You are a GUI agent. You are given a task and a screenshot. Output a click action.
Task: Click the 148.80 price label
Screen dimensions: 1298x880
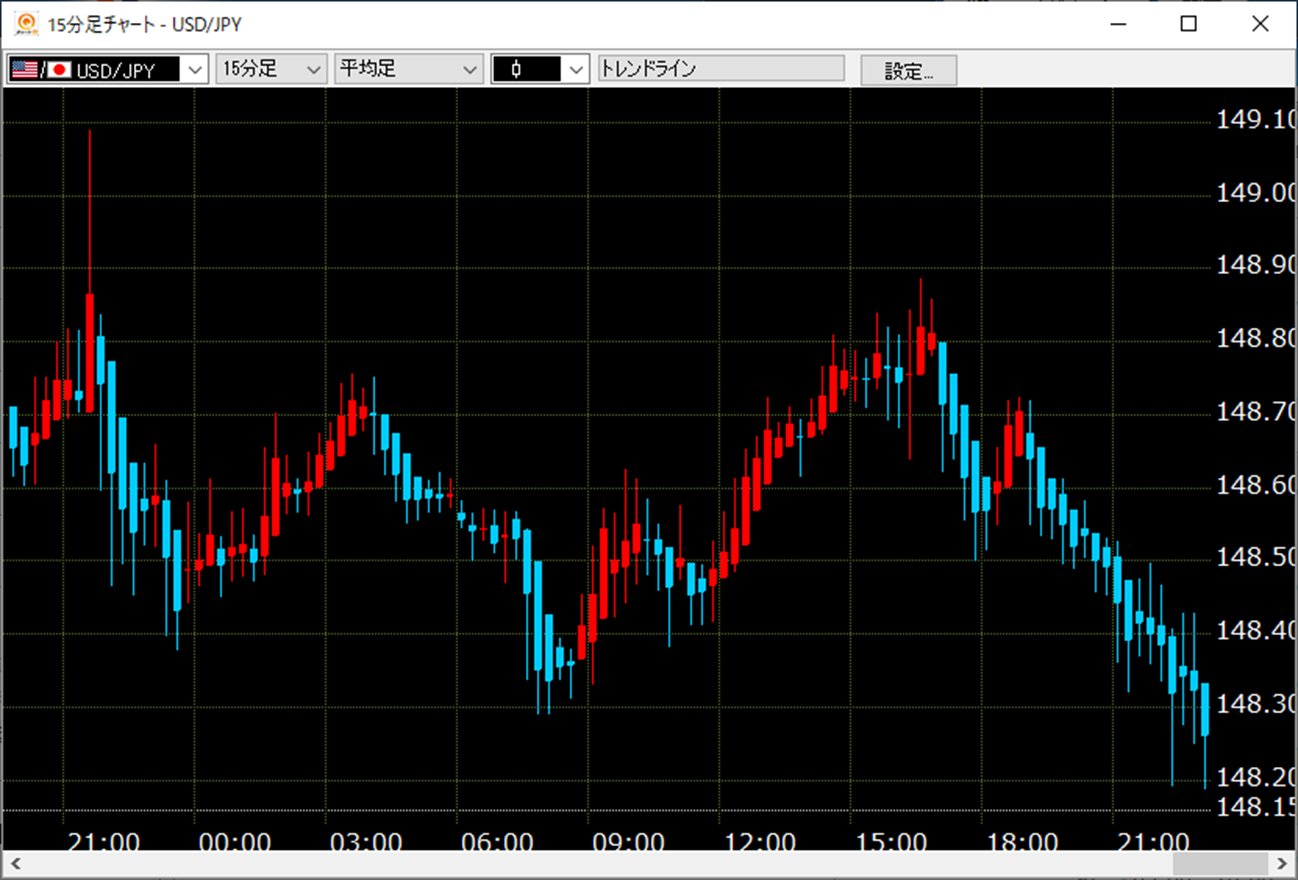[x=1256, y=339]
